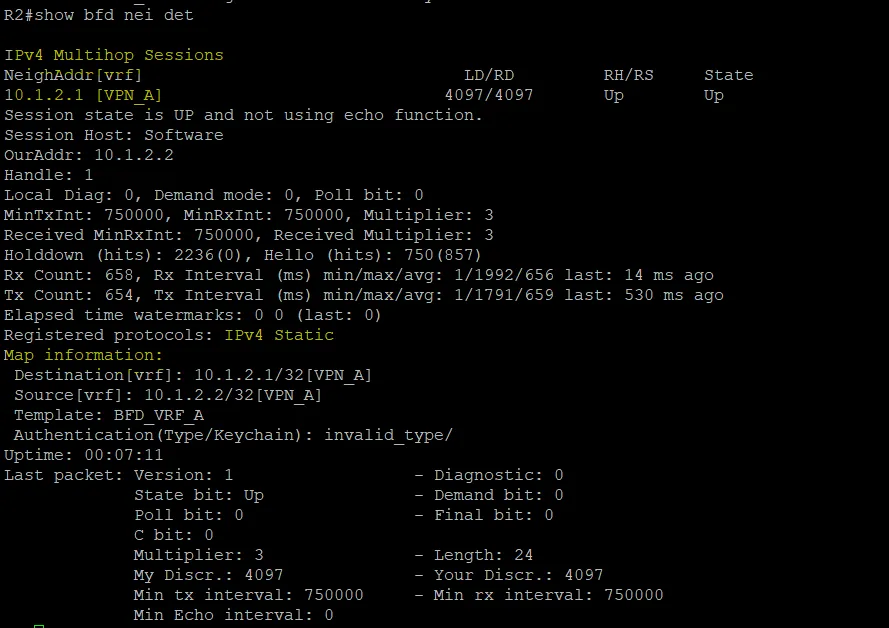Viewport: 889px width, 628px height.
Task: Click the RH/RS column header
Action: pos(628,75)
